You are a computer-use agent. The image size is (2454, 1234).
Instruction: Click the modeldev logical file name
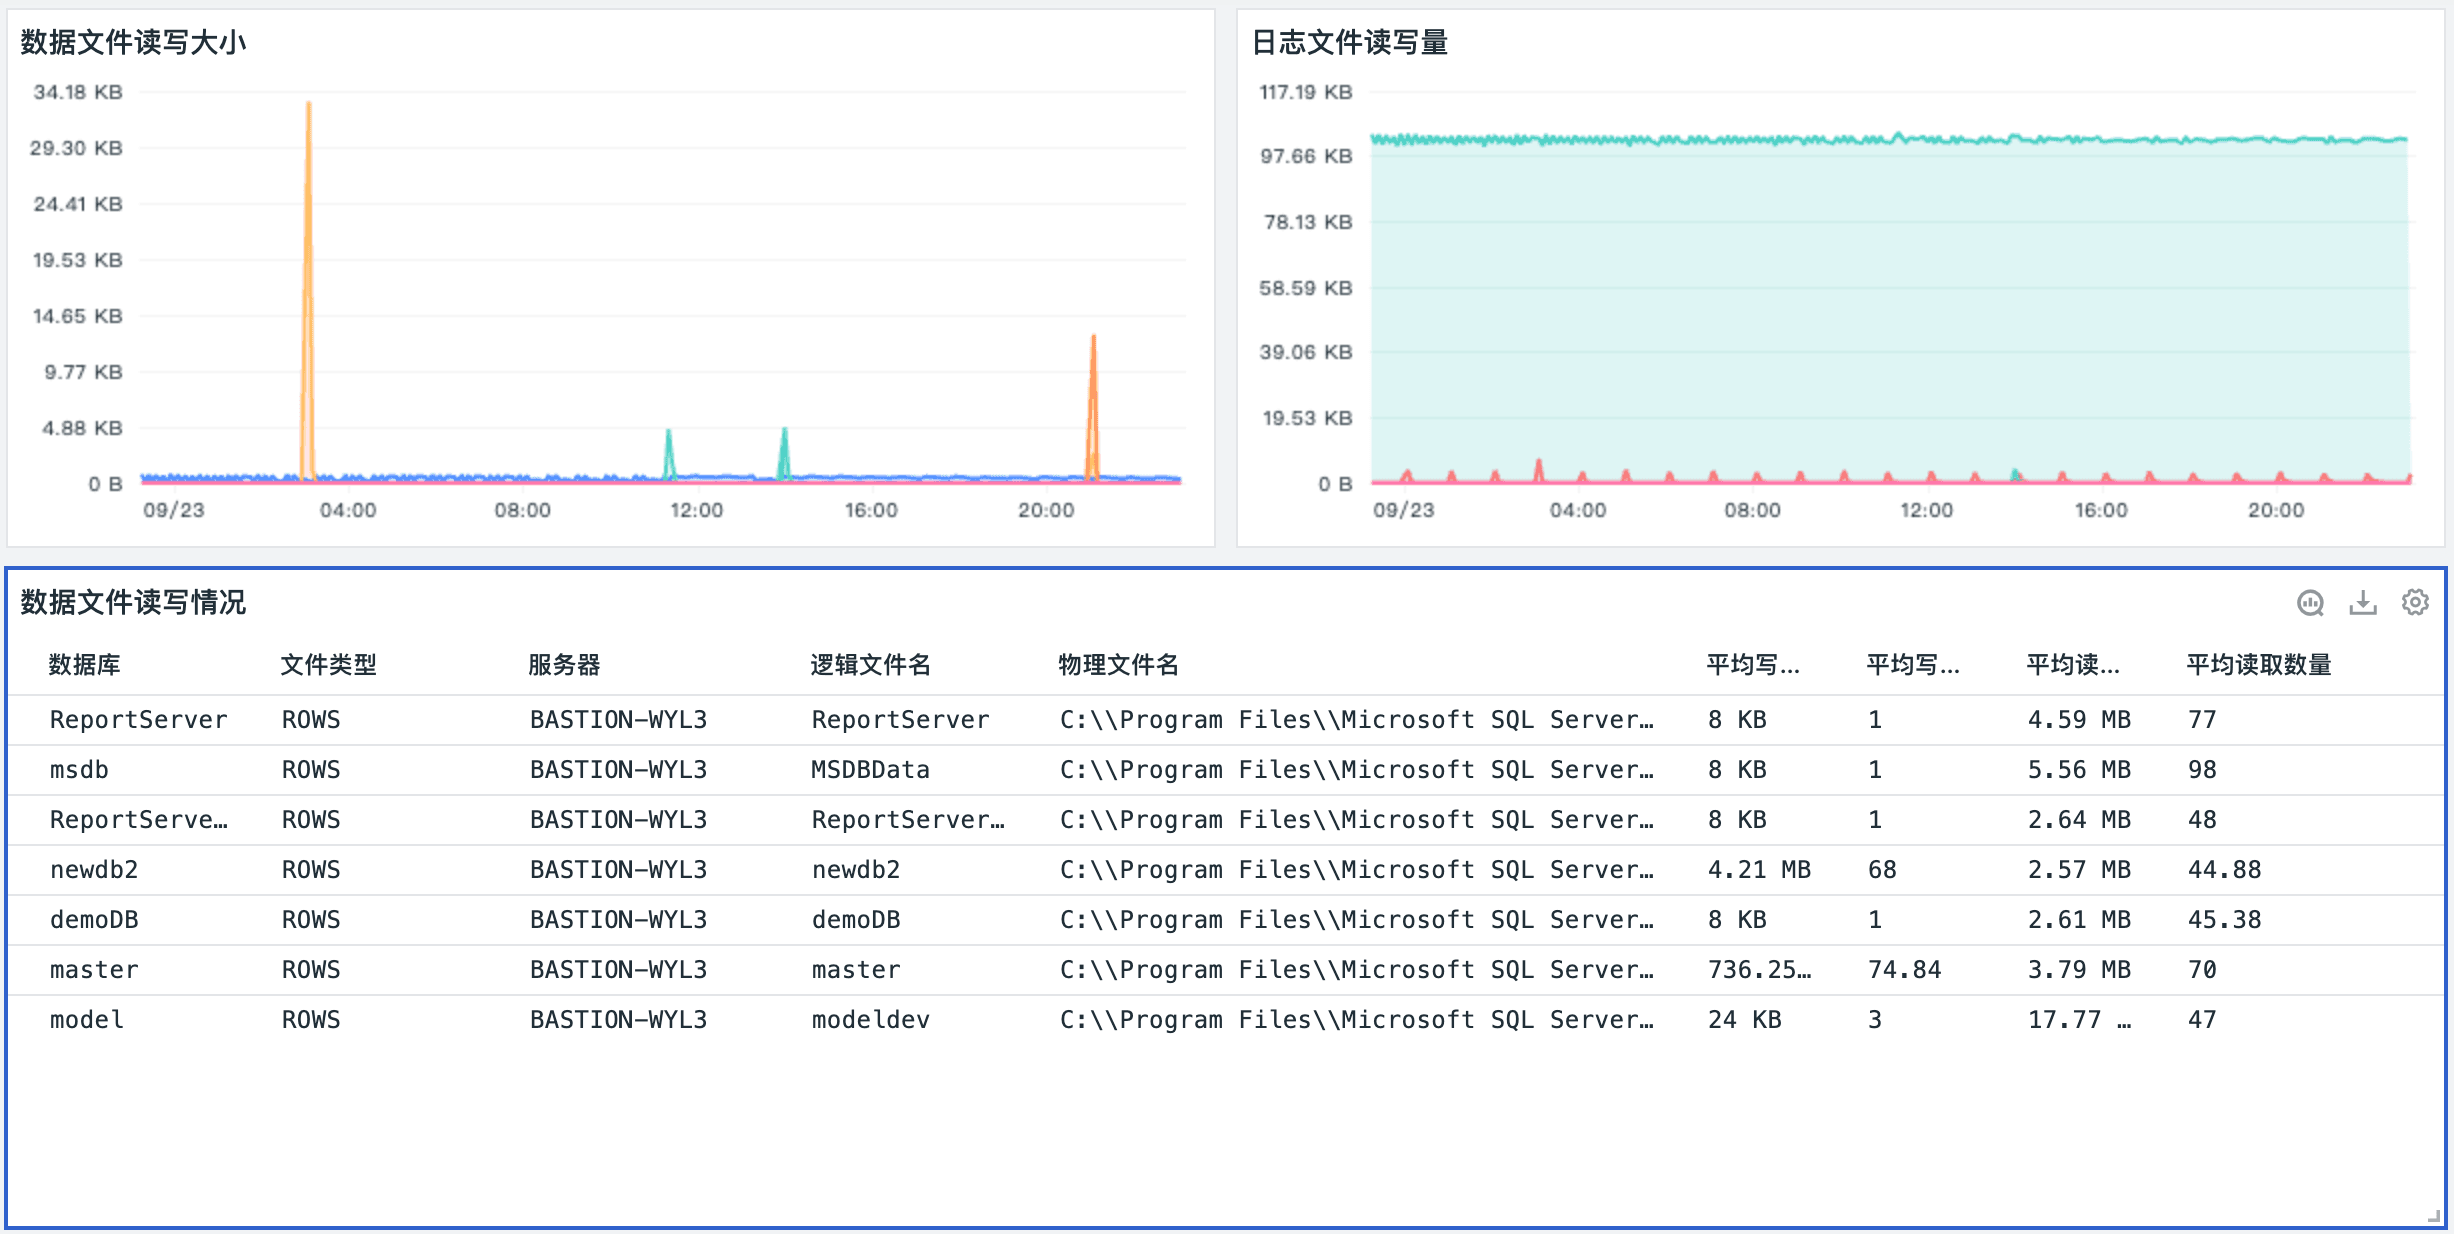(x=871, y=1020)
